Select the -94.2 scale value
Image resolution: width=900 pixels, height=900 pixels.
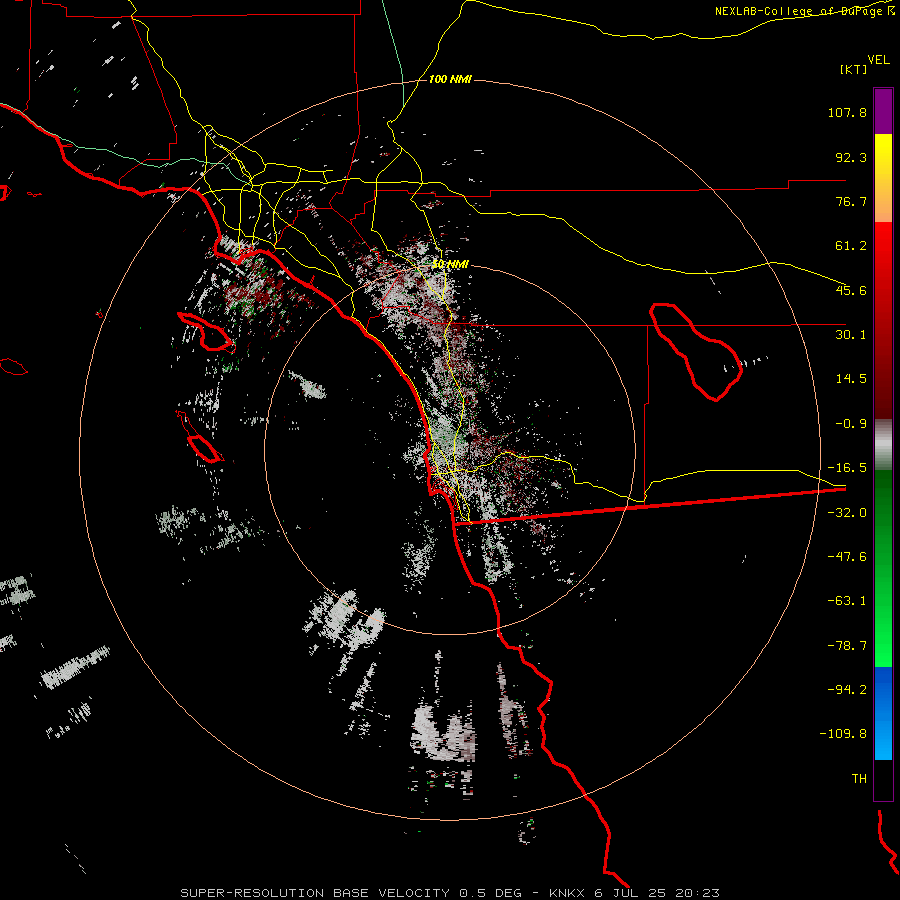(847, 690)
